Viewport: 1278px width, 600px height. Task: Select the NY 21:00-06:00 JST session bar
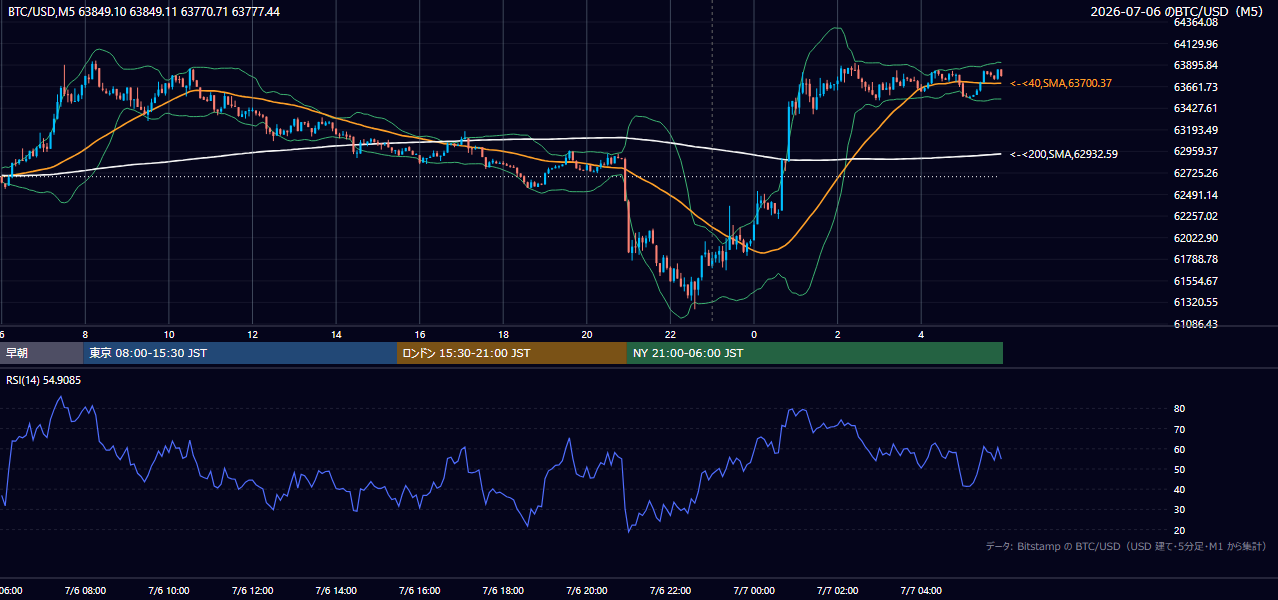click(815, 353)
